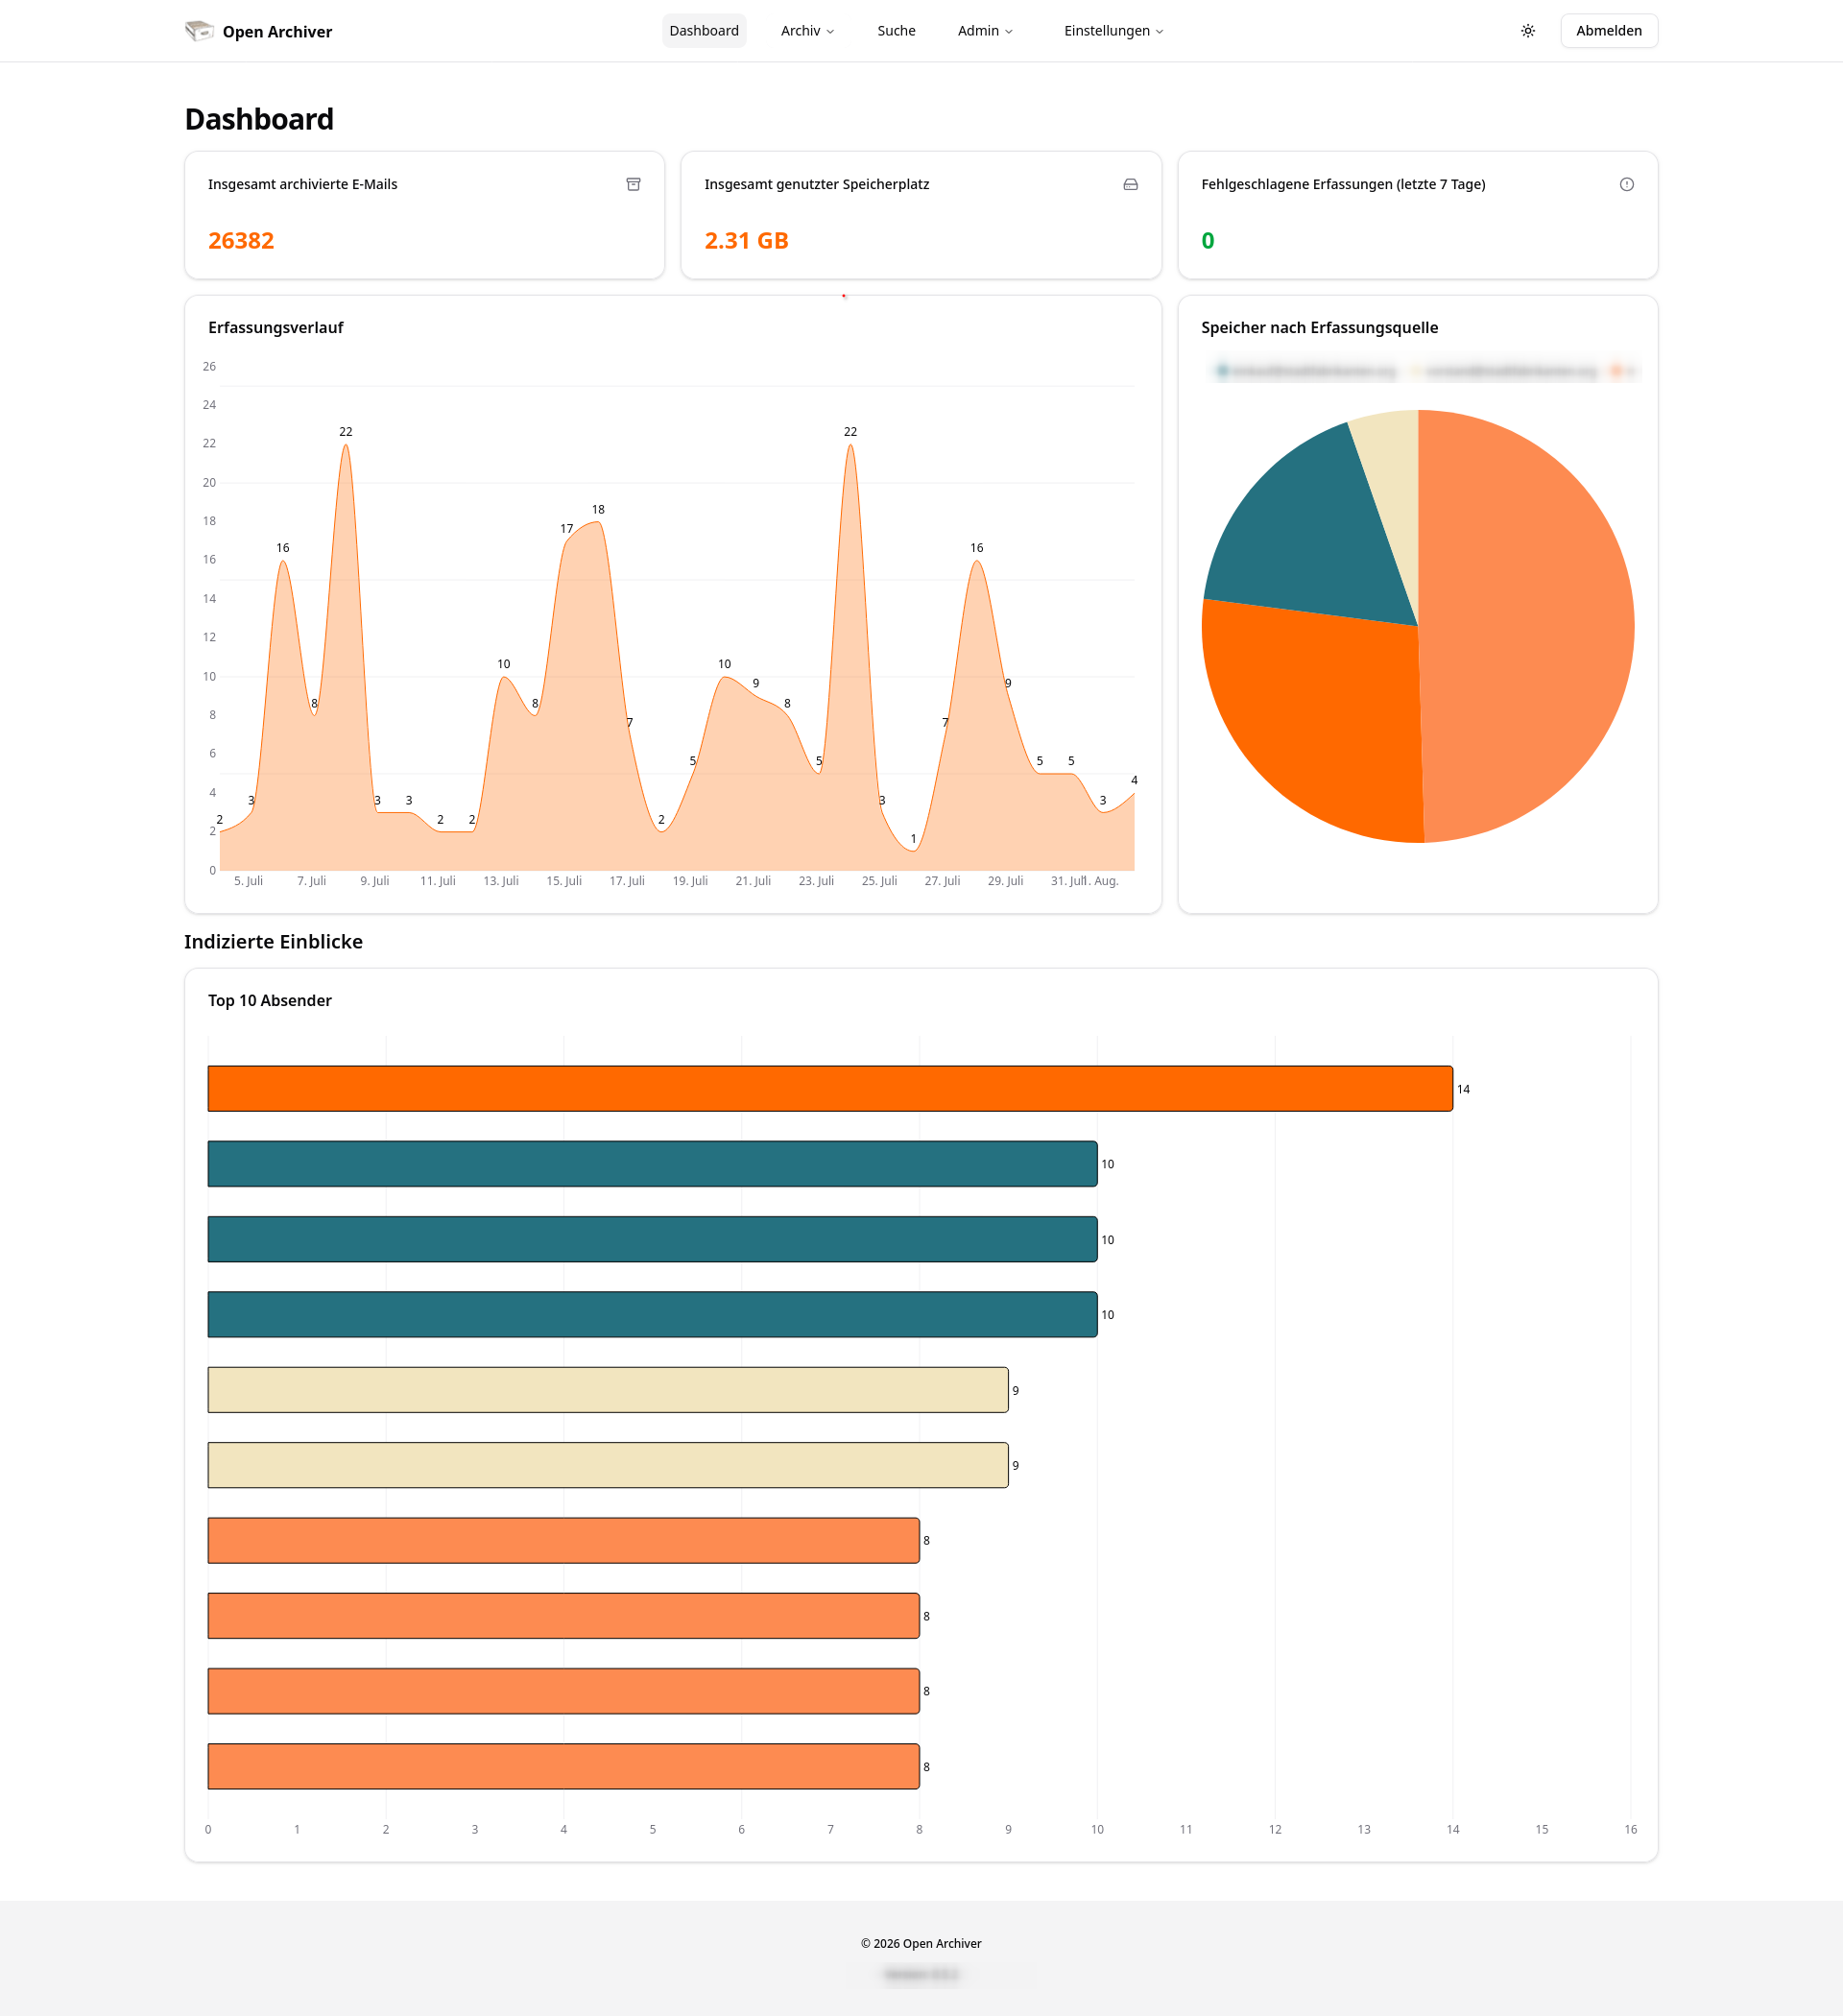1843x2016 pixels.
Task: Go to the Suche page
Action: [896, 31]
